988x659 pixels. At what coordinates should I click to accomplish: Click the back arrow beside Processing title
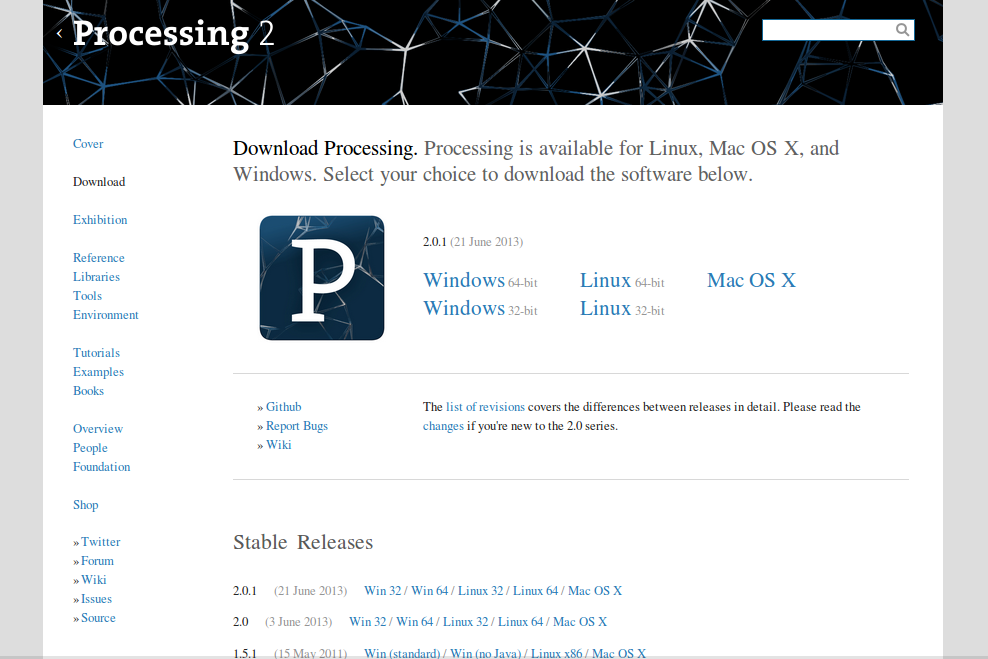(x=60, y=33)
